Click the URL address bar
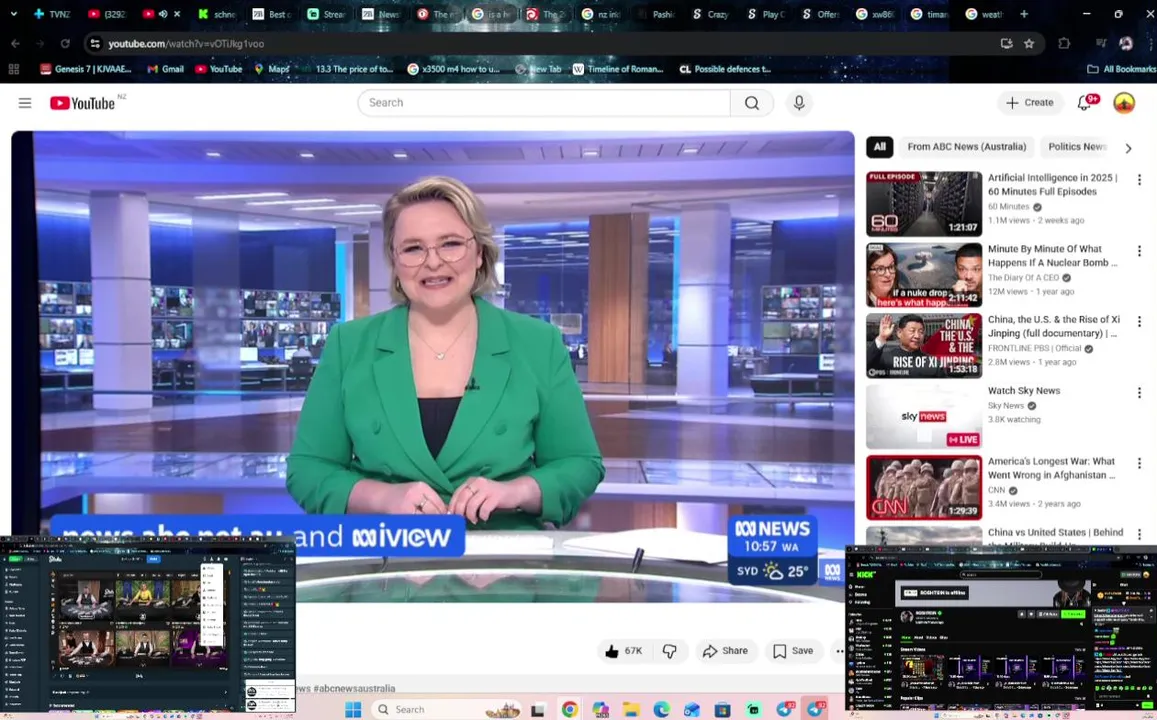1157x720 pixels. pyautogui.click(x=546, y=44)
